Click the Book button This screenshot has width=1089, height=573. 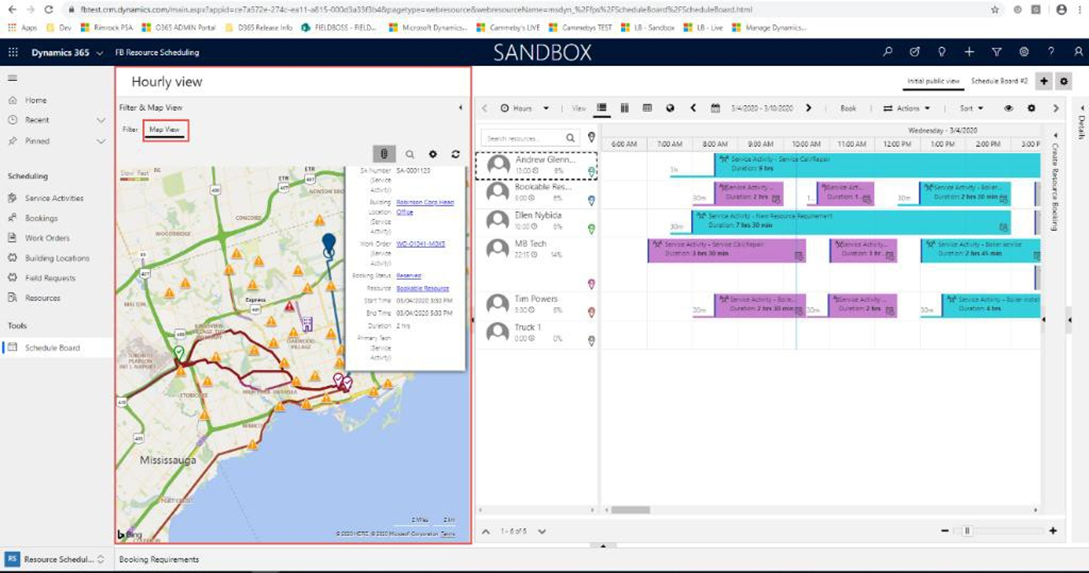[848, 108]
